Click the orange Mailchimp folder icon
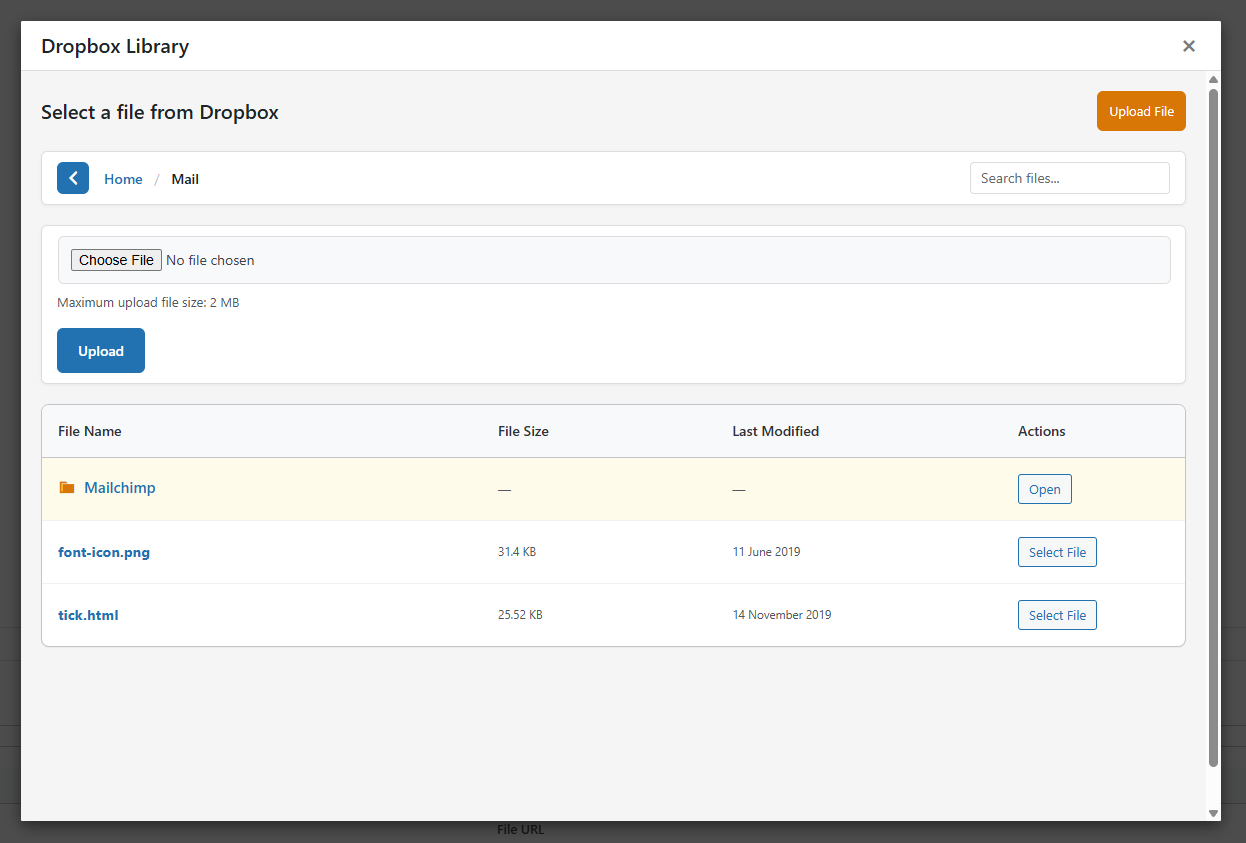 coord(67,488)
